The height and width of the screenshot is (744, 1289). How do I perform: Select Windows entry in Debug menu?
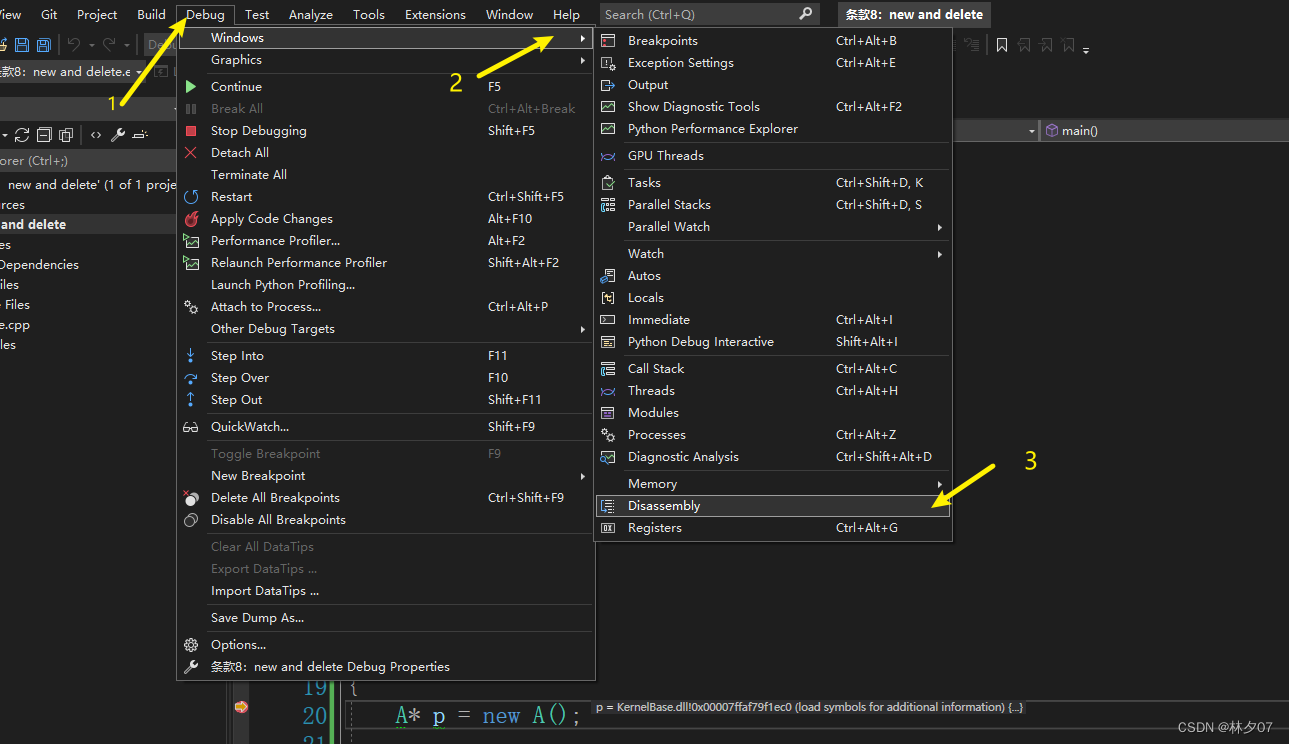(386, 38)
